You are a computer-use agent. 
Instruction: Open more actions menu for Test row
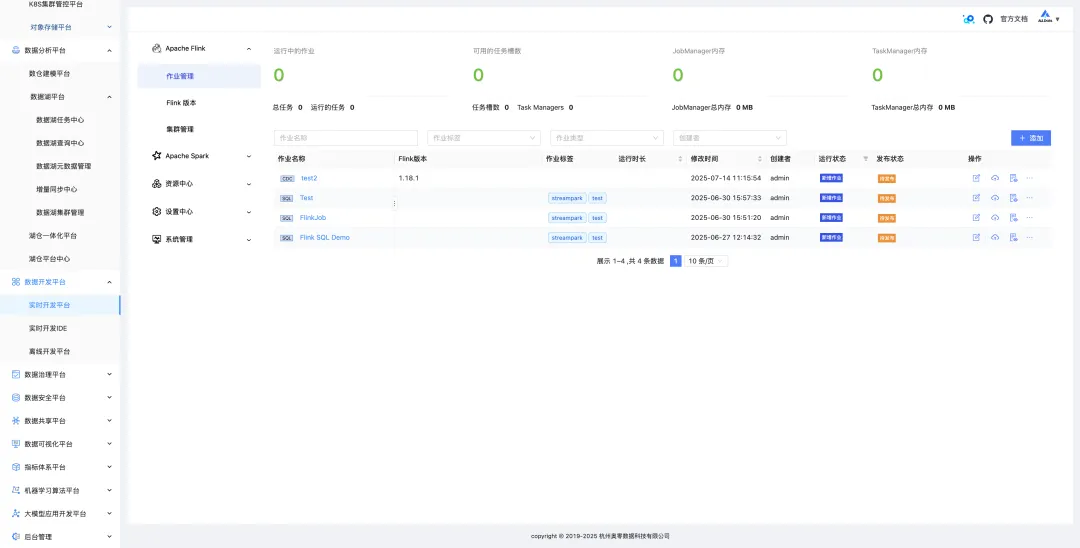click(1030, 198)
